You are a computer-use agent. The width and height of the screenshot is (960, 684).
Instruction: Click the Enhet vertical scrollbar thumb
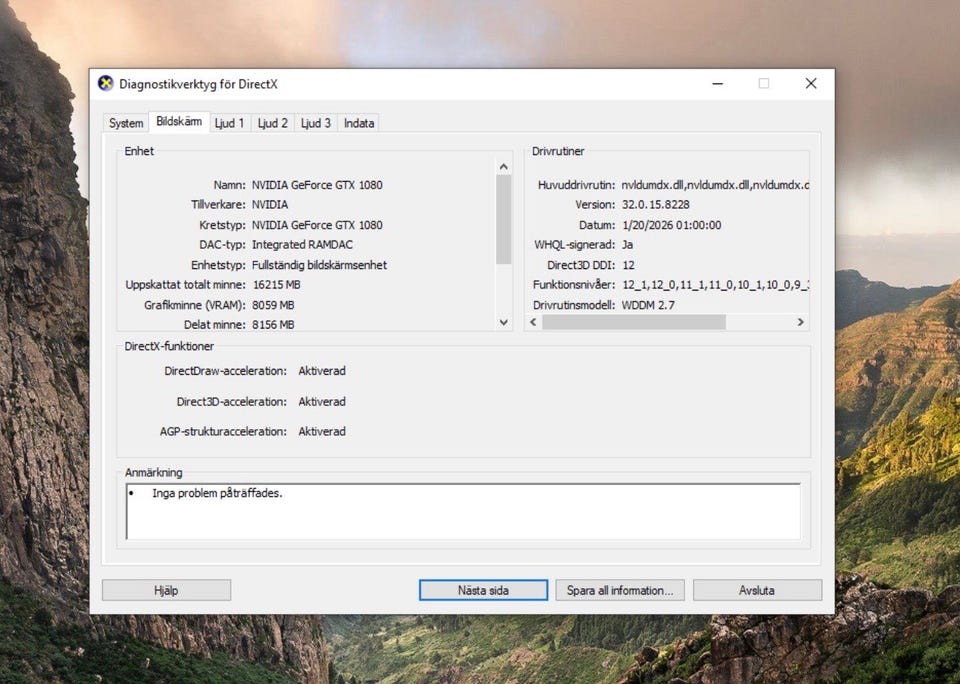(504, 218)
